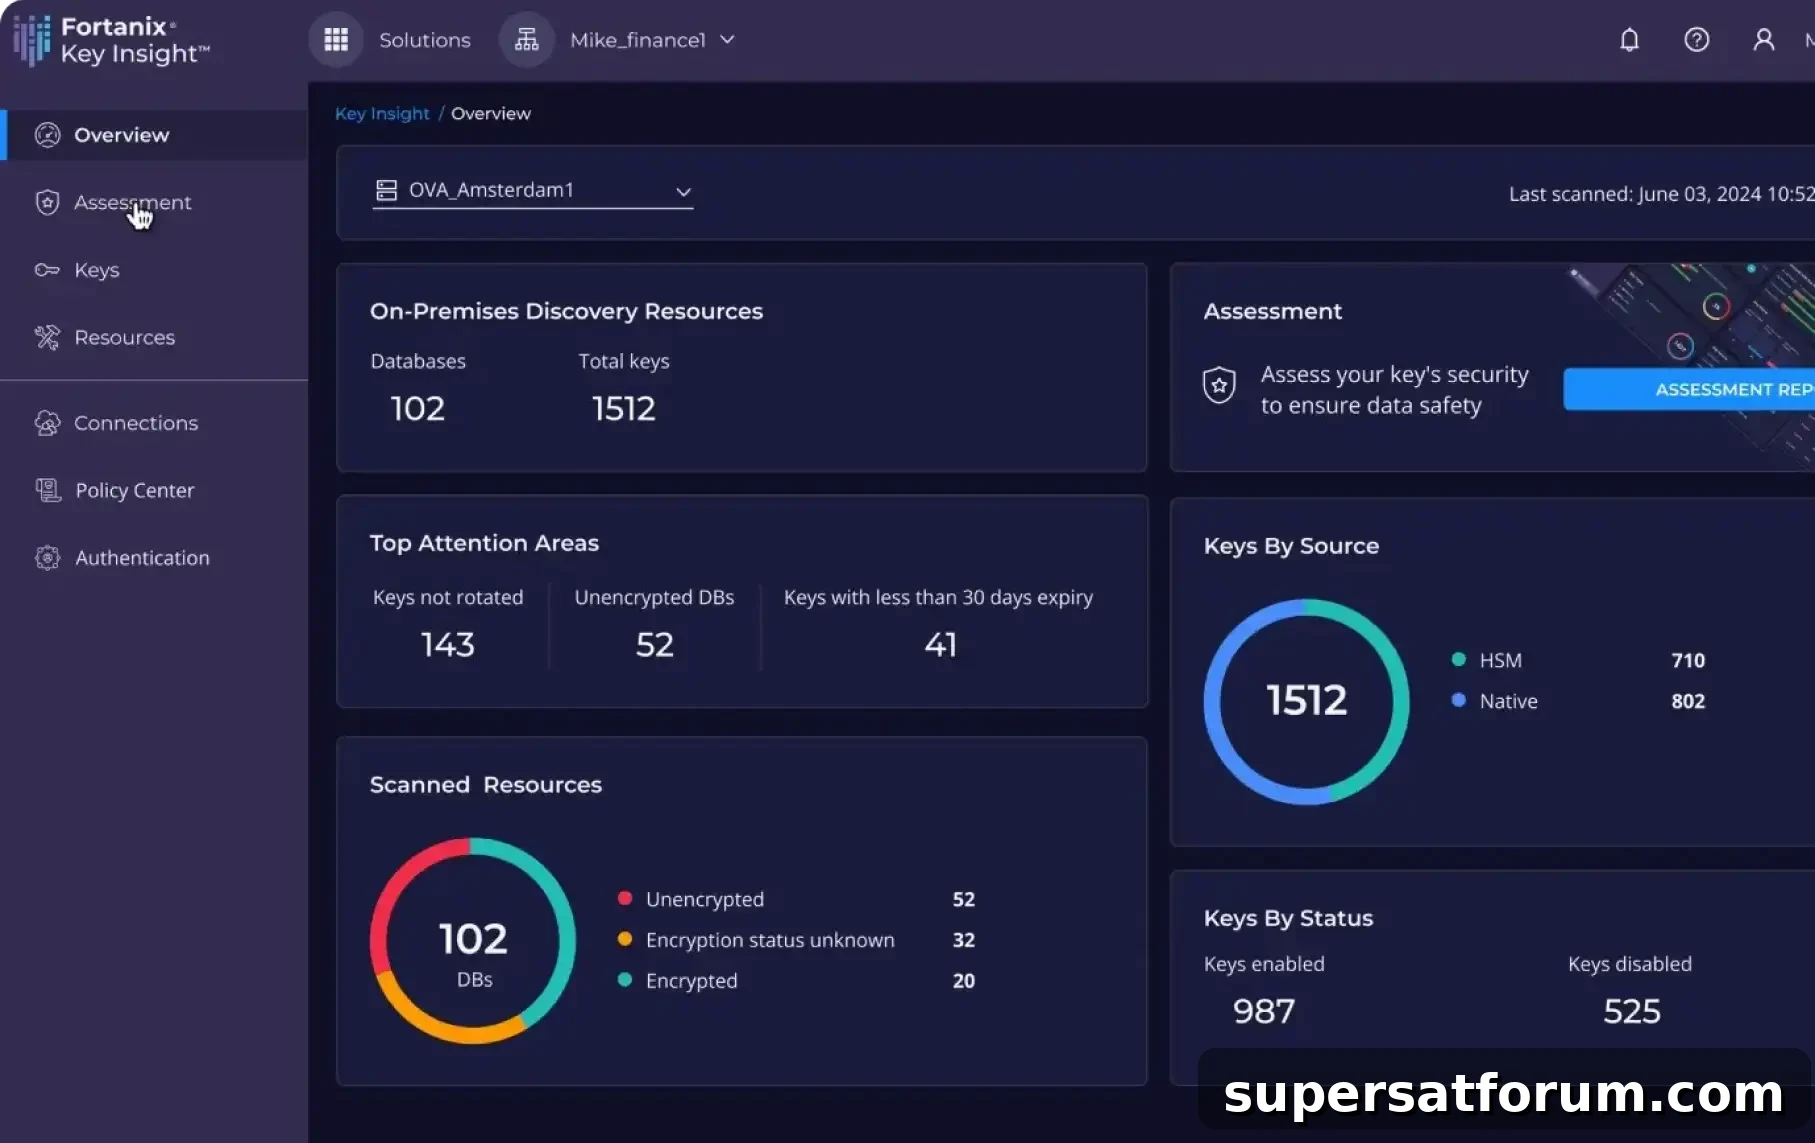Screen dimensions: 1815x1143
Task: Click the Solutions label in top bar
Action: pyautogui.click(x=425, y=40)
